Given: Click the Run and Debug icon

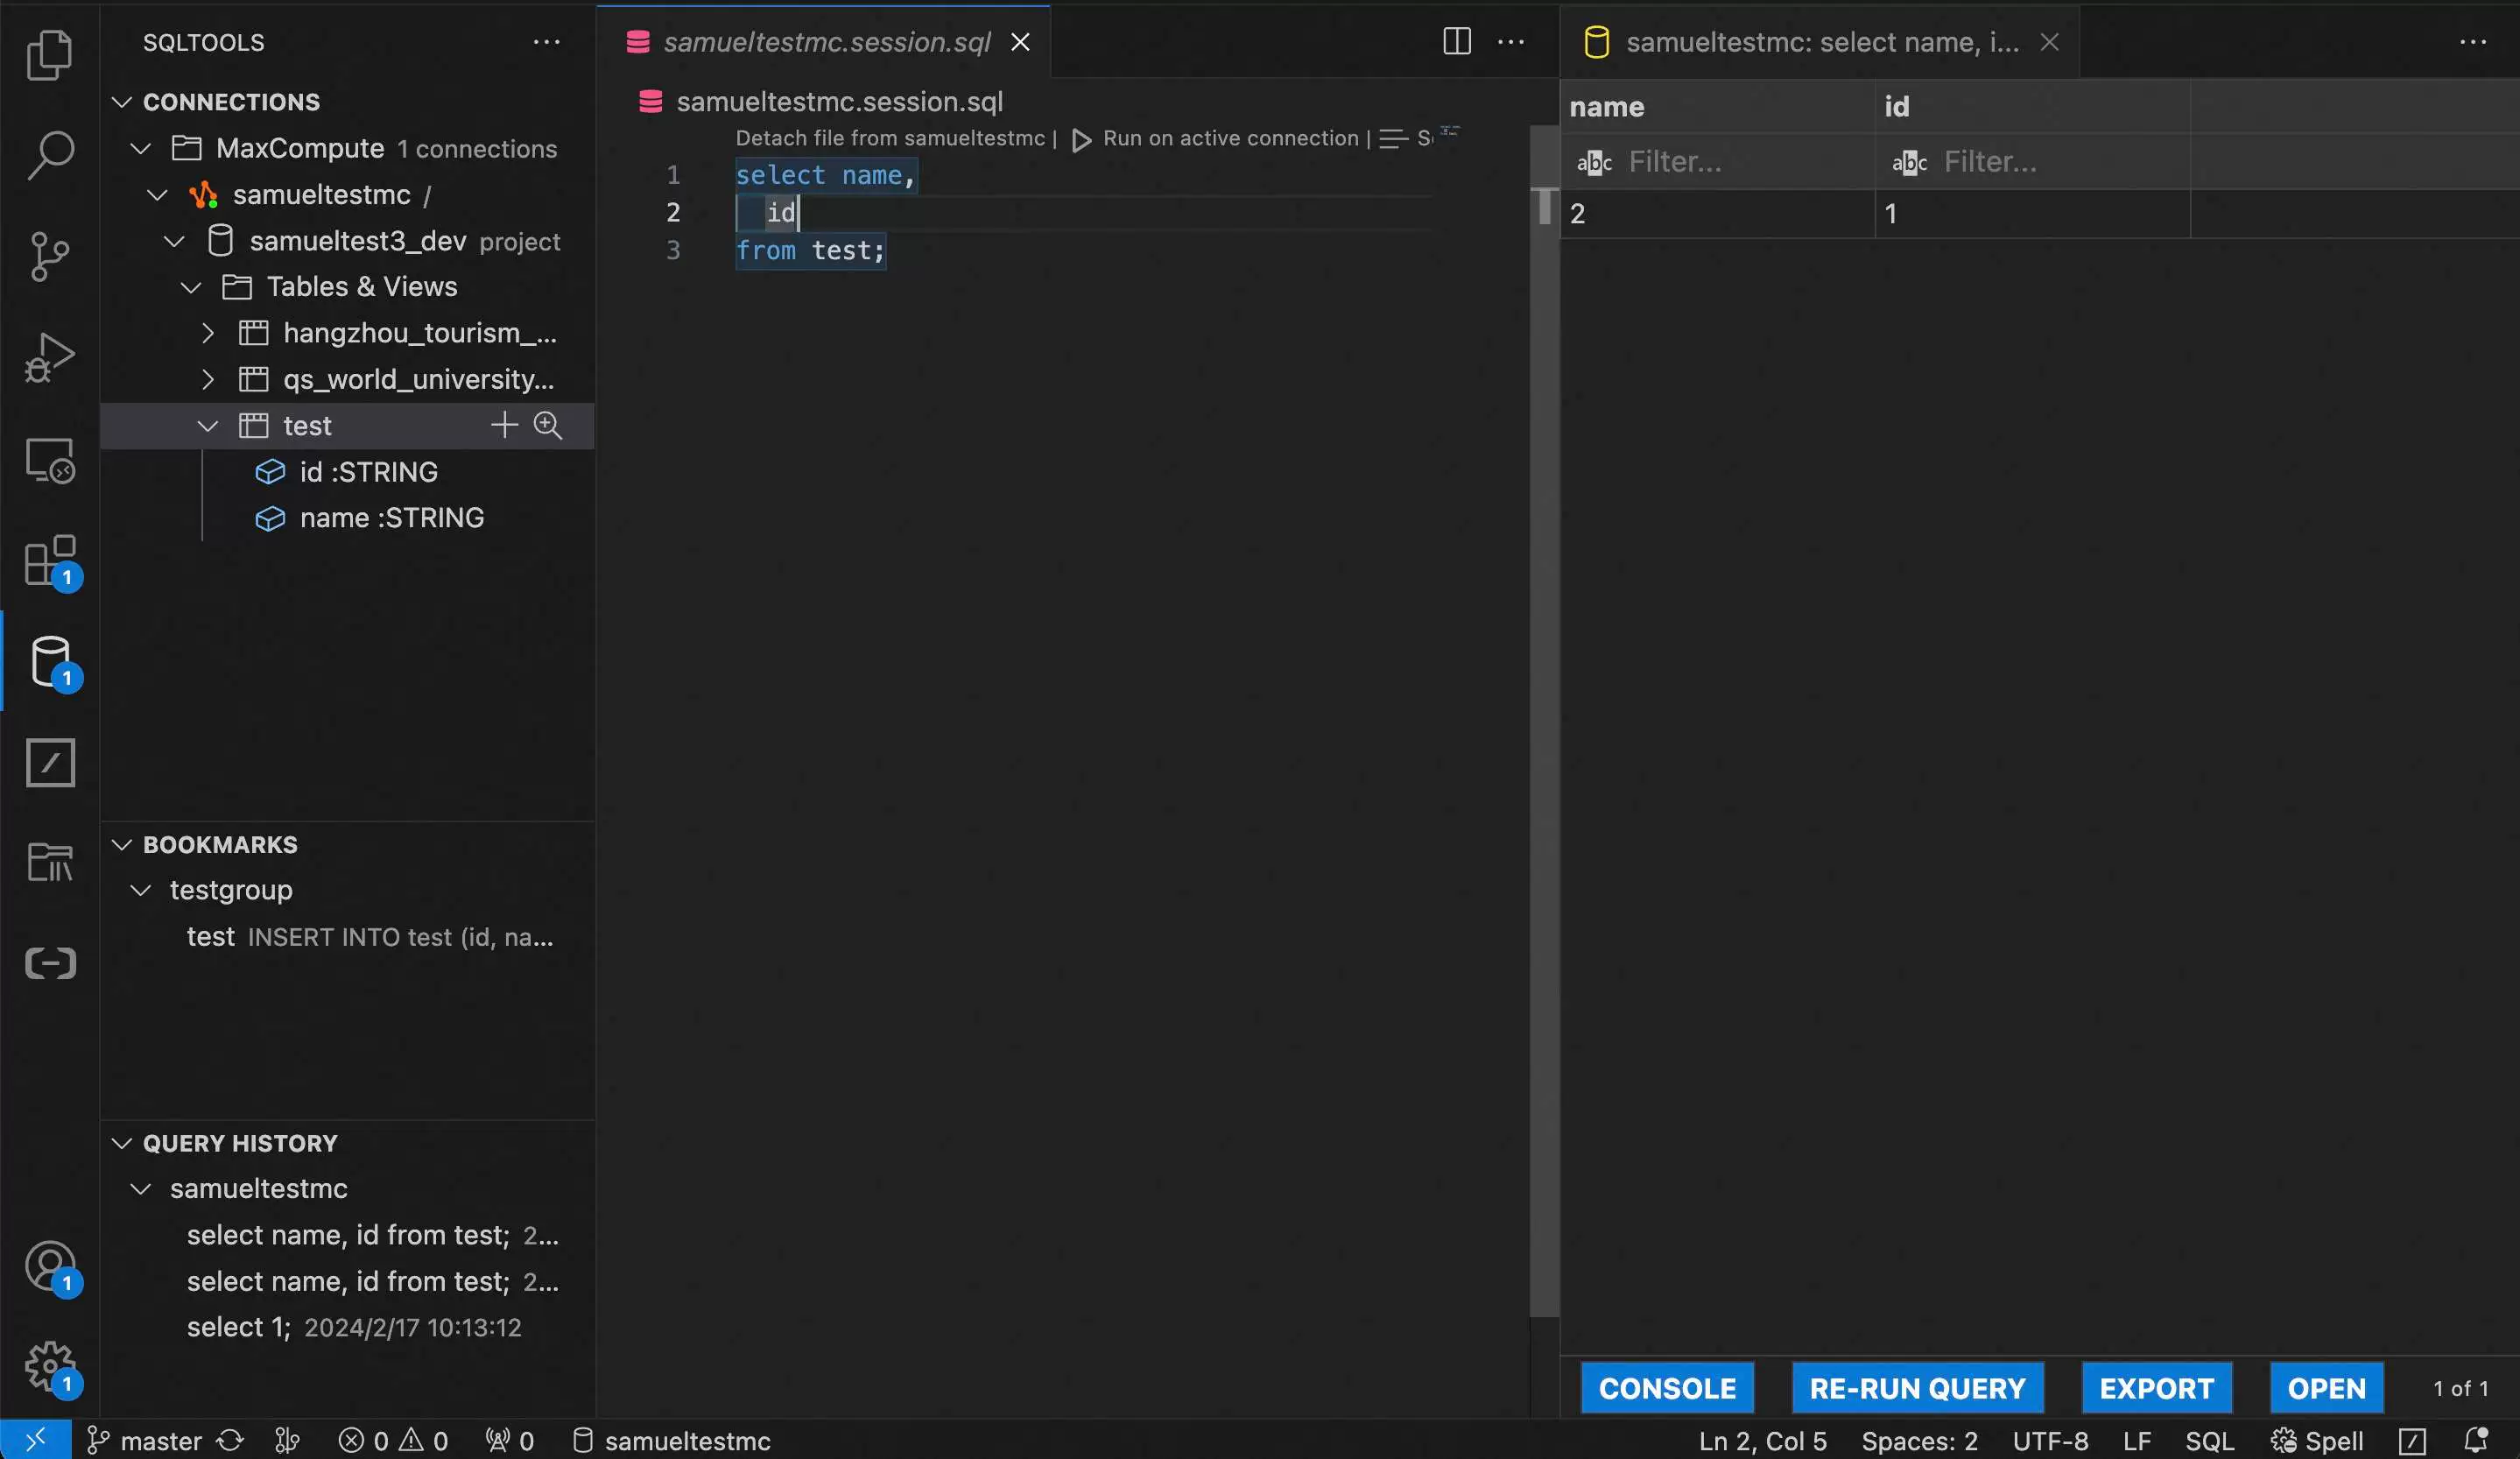Looking at the screenshot, I should (50, 357).
